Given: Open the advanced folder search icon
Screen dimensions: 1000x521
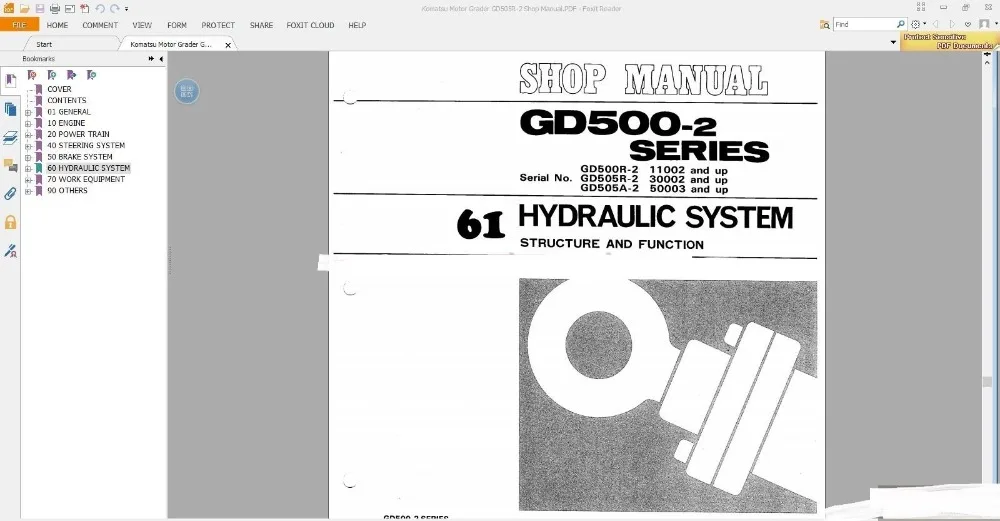Looking at the screenshot, I should click(x=825, y=25).
